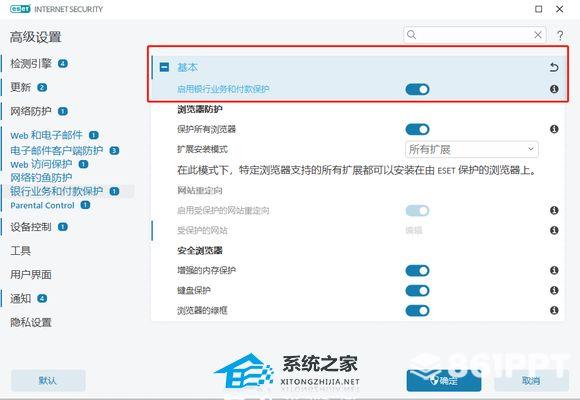This screenshot has width=580, height=400.
Task: Open help with the question mark icon
Action: 560,35
